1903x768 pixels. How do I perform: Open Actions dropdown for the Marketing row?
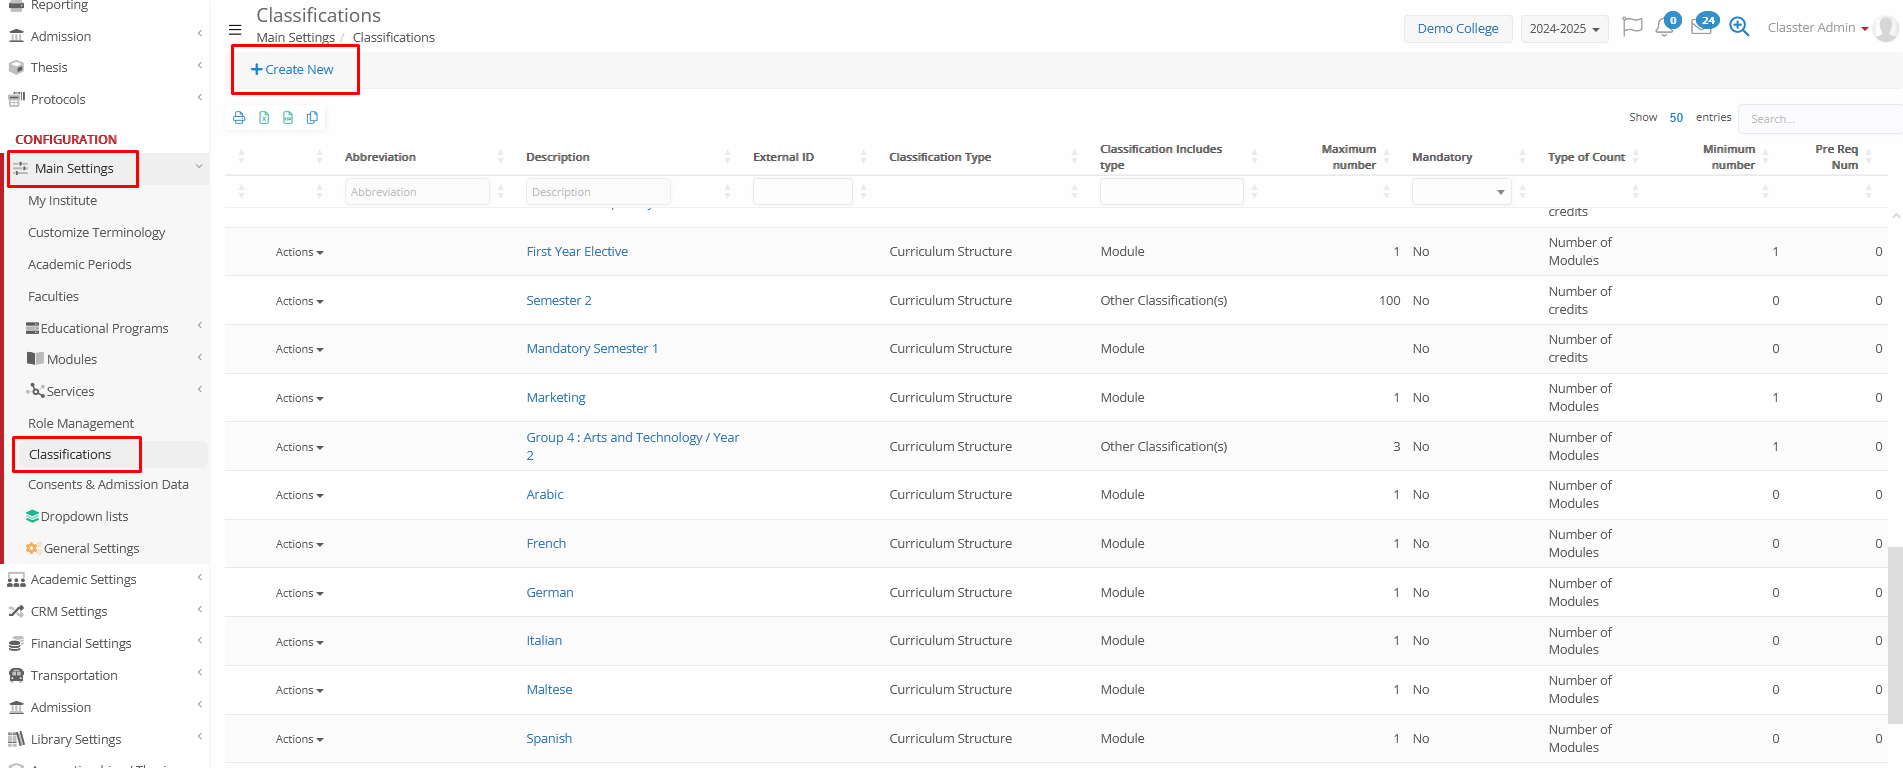[x=299, y=398]
